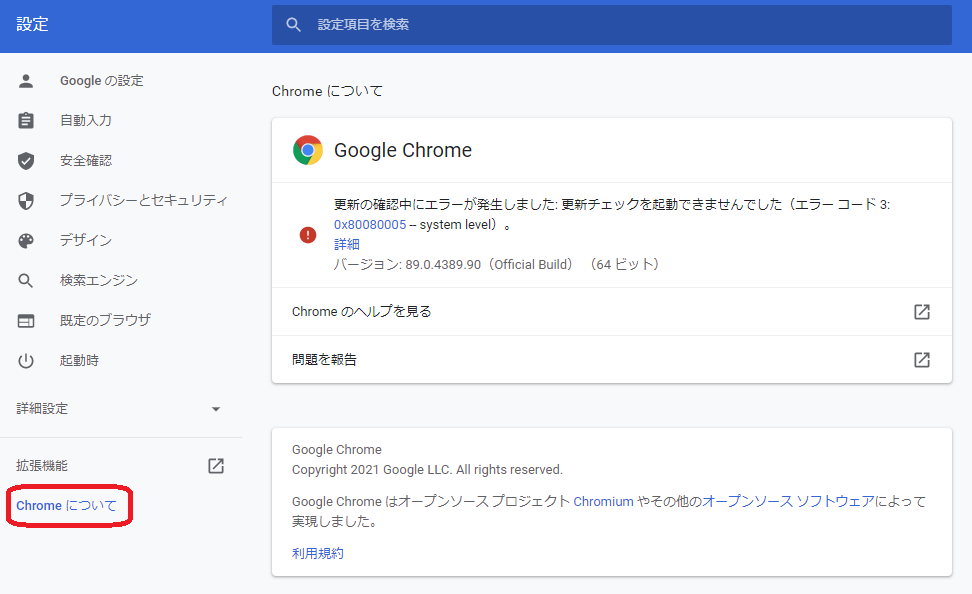The height and width of the screenshot is (594, 972).
Task: Click the browser window icon for 既定のブラウザ
Action: [26, 321]
